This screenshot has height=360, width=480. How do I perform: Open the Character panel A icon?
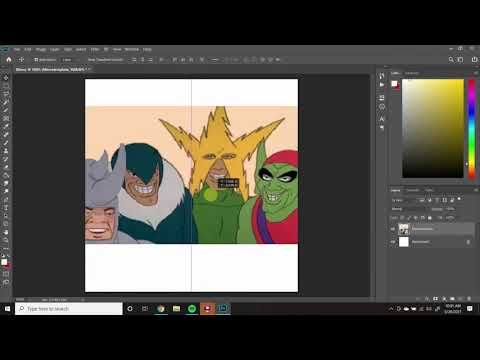(382, 119)
